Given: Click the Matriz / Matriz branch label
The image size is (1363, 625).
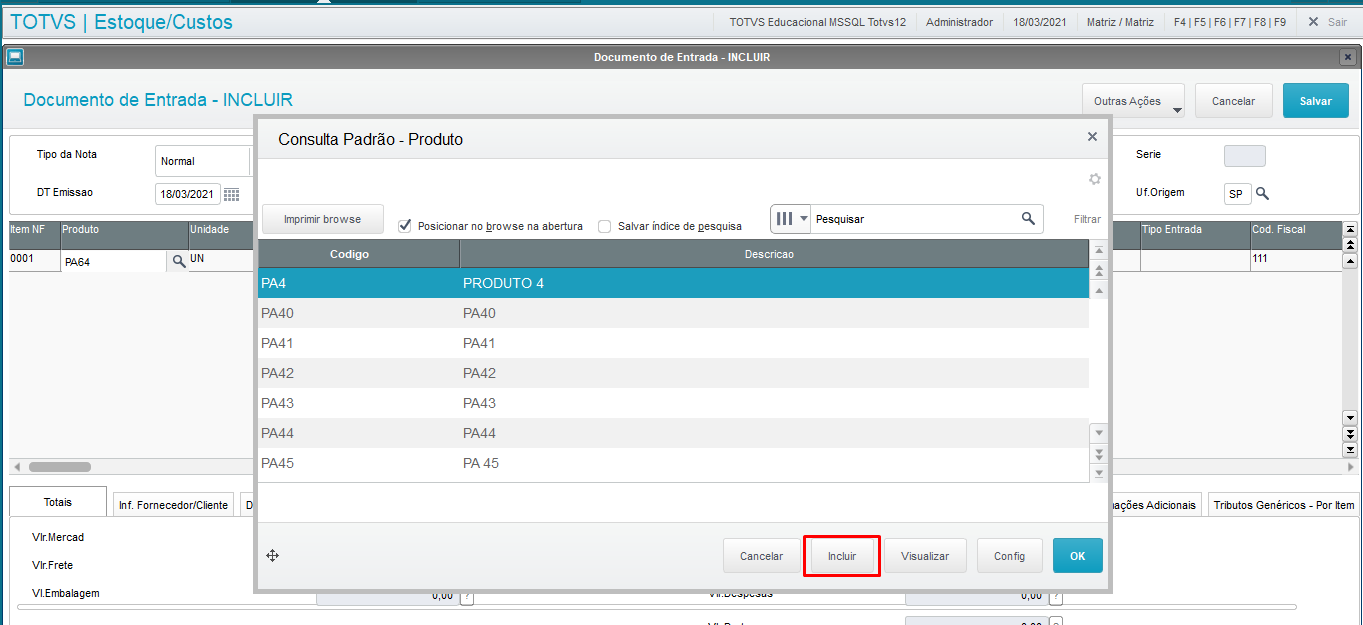Looking at the screenshot, I should 1120,22.
